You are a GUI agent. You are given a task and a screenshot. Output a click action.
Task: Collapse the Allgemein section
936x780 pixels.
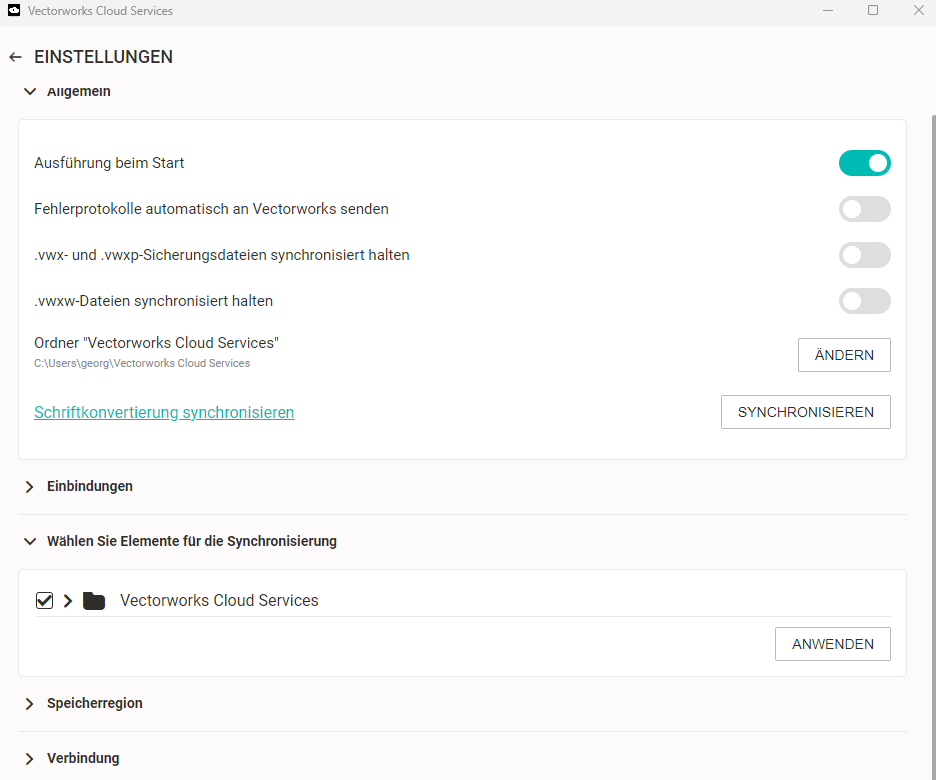pyautogui.click(x=30, y=92)
